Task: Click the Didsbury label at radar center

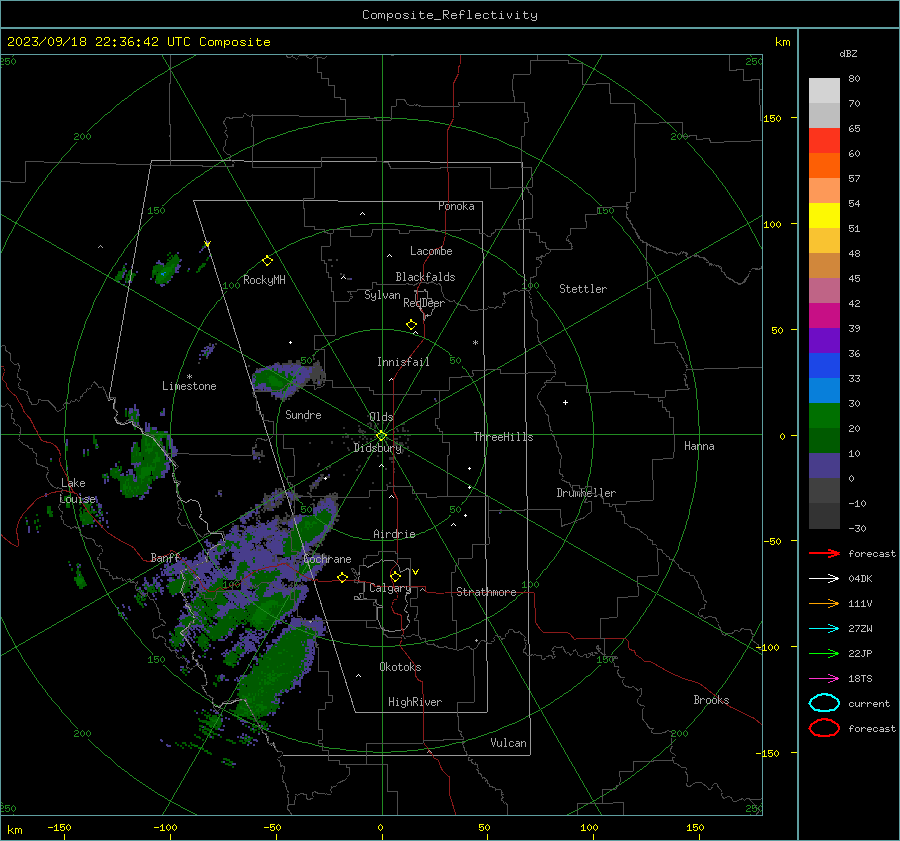Action: (x=377, y=448)
